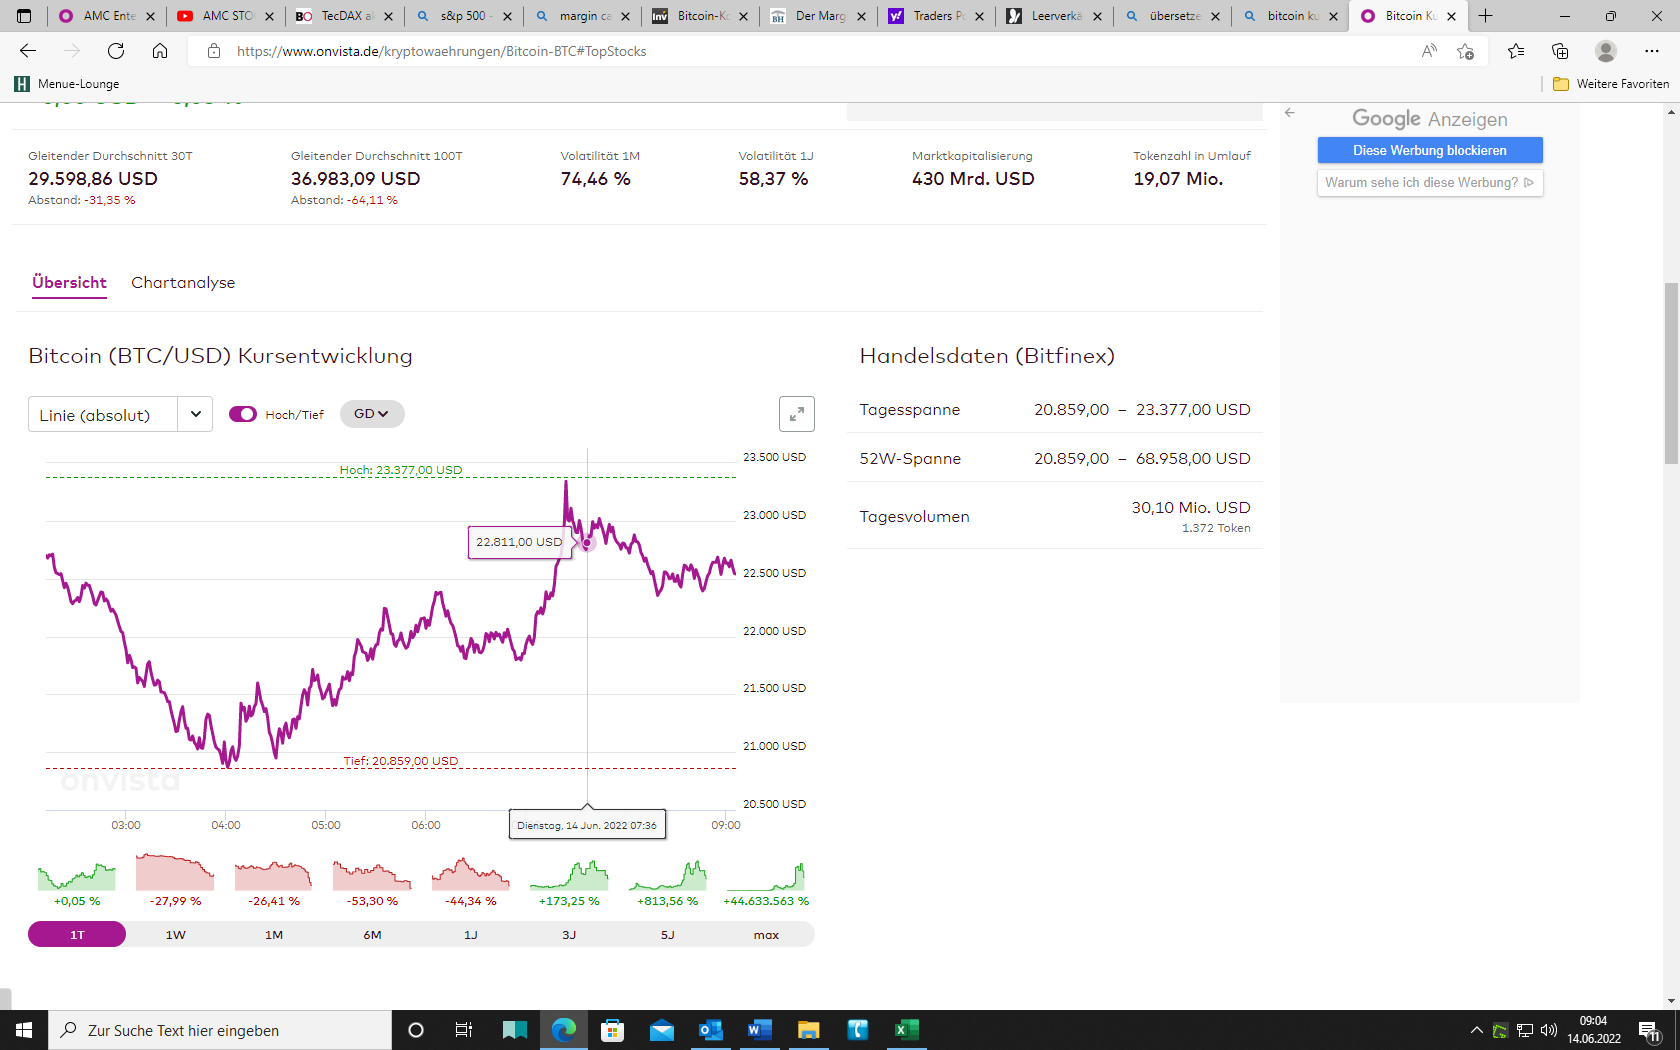Screen dimensions: 1680x1050
Task: Switch to the Chartanalyse tab
Action: pos(183,283)
